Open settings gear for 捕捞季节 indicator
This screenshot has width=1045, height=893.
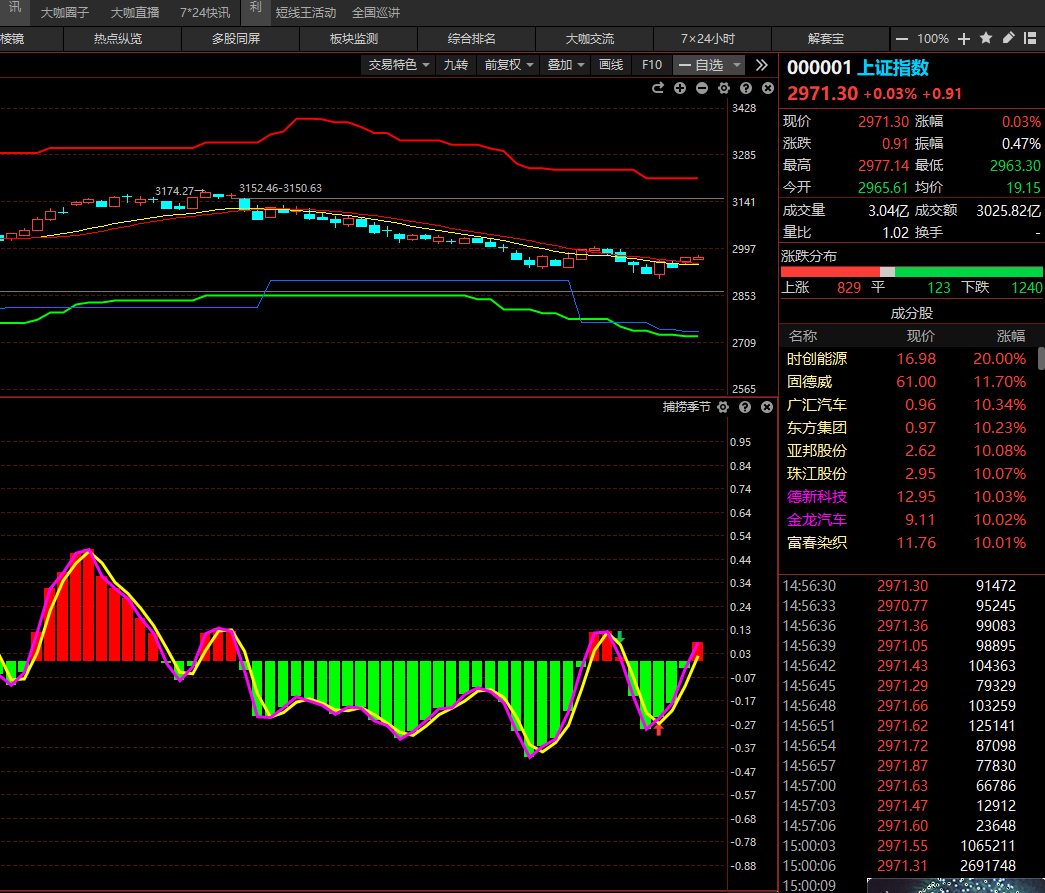(x=723, y=407)
